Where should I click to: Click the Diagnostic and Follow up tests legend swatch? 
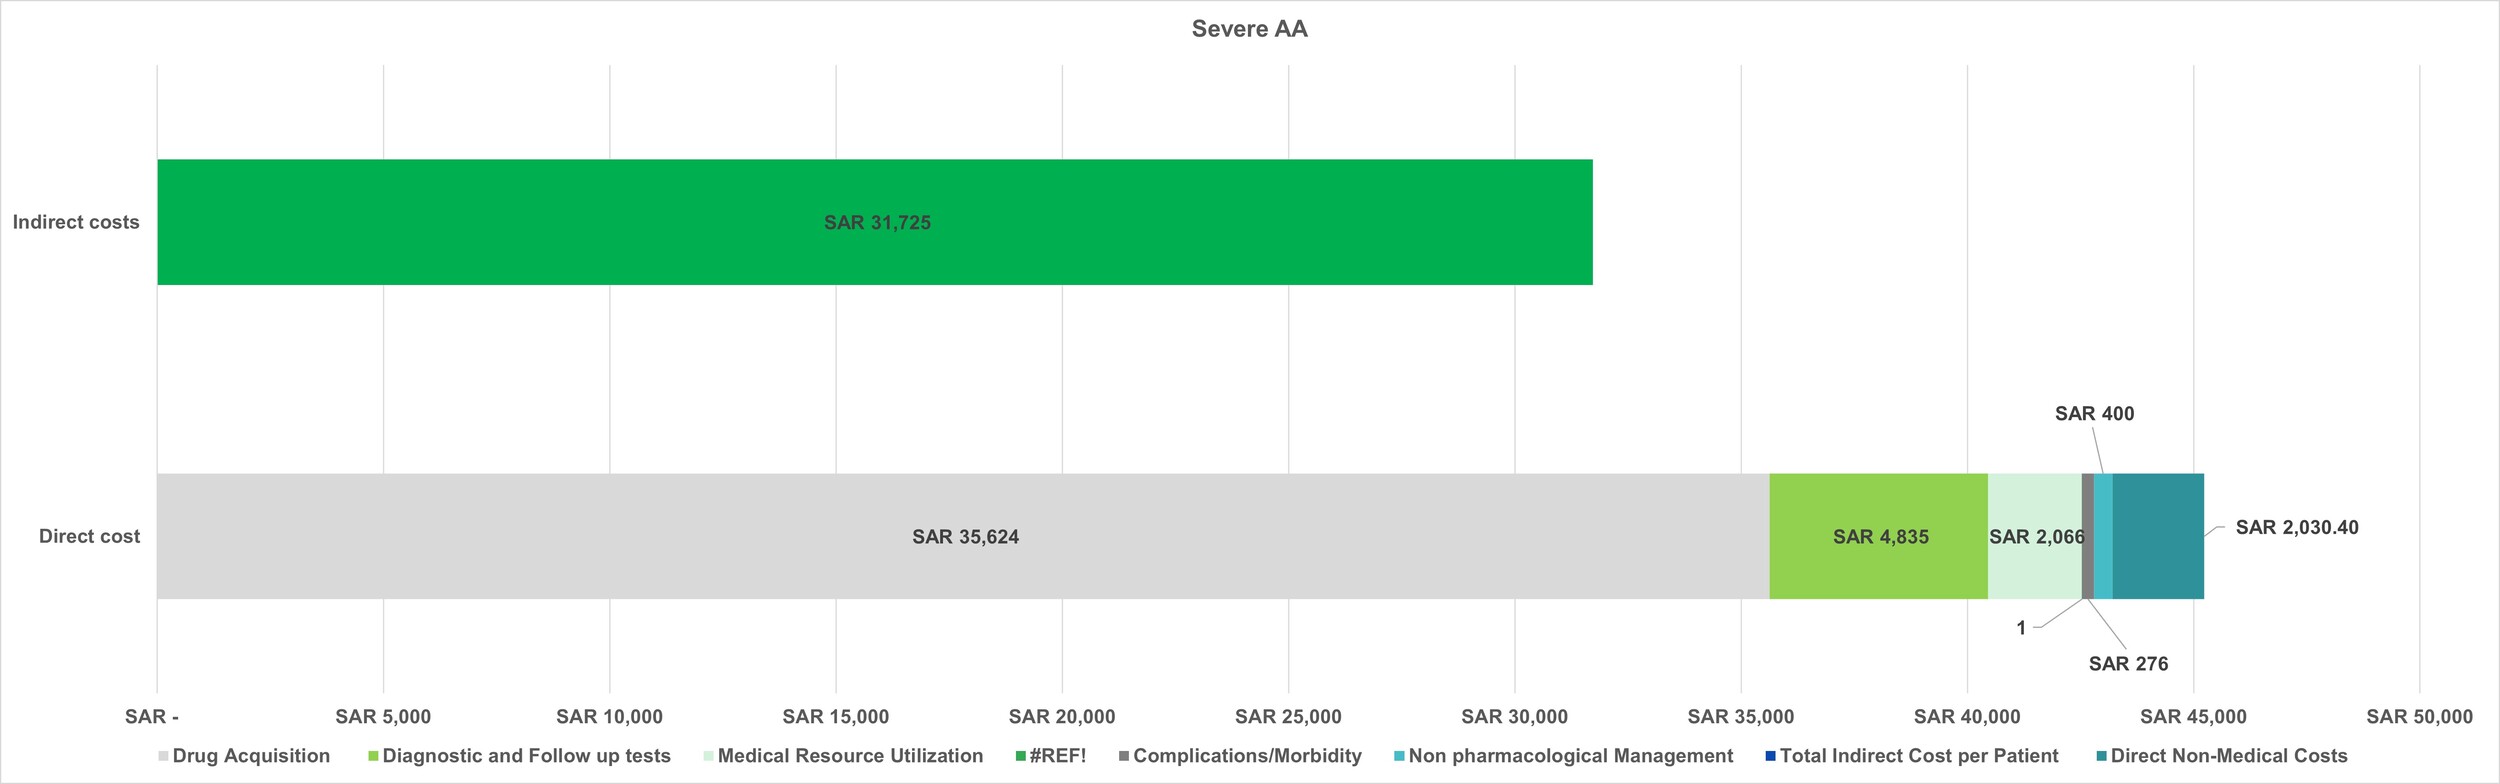tap(374, 757)
